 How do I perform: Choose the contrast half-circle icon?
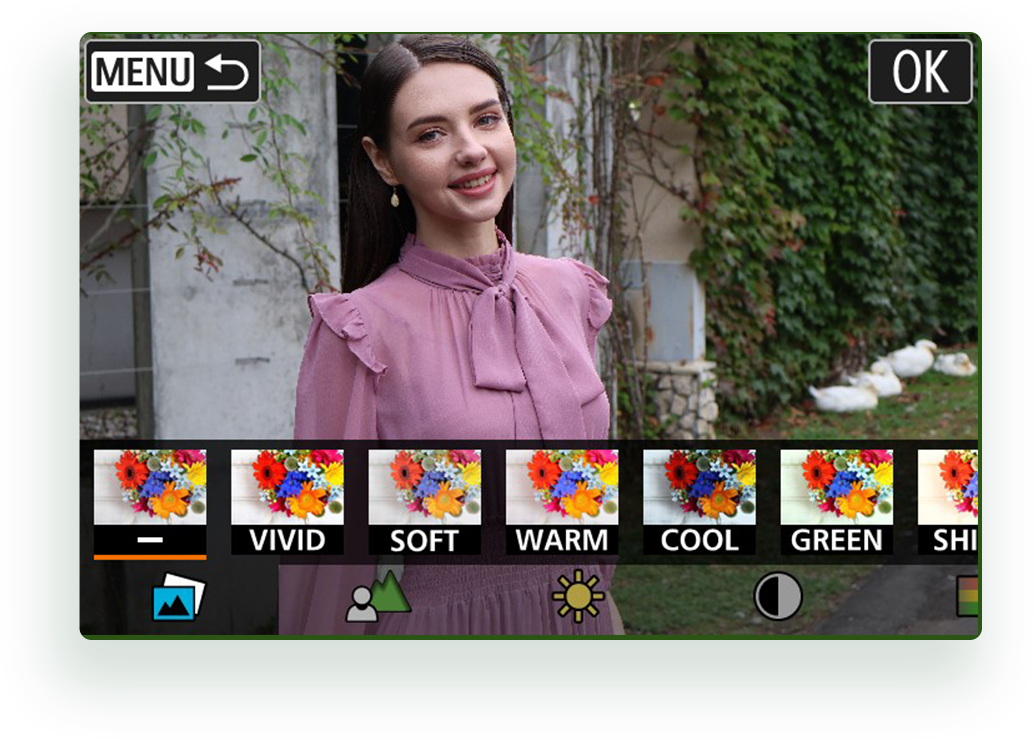point(778,597)
